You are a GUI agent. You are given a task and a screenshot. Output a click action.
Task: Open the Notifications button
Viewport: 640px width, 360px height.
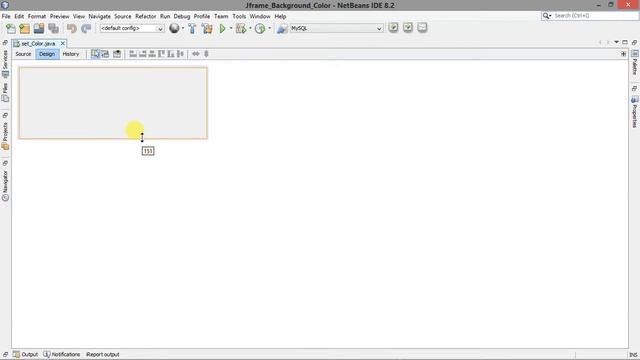(62, 354)
